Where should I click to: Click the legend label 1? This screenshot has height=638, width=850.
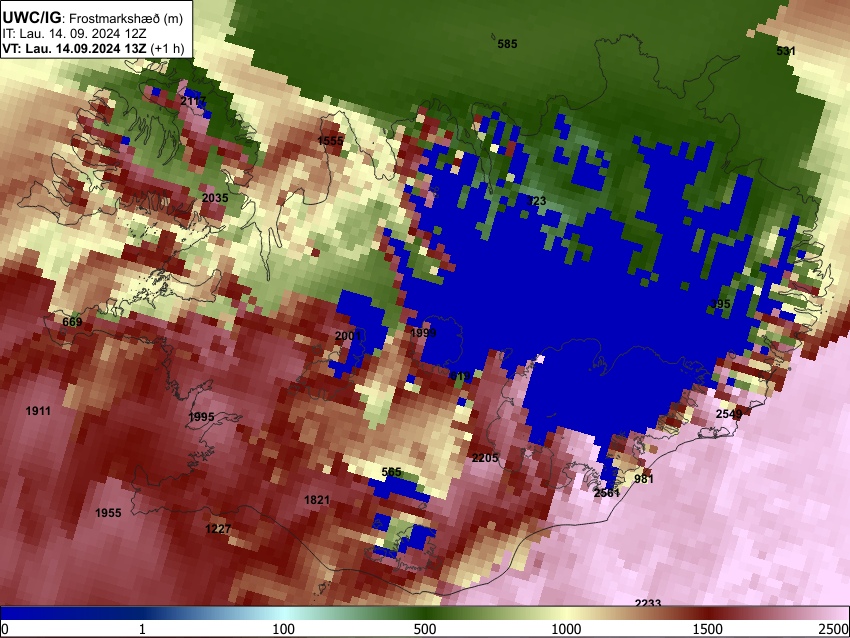(142, 629)
